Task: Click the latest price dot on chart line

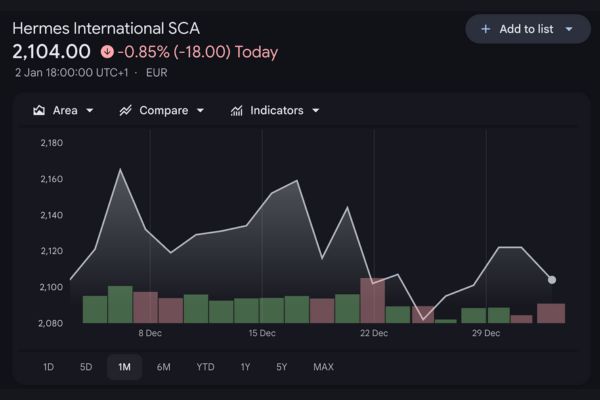Action: 552,280
